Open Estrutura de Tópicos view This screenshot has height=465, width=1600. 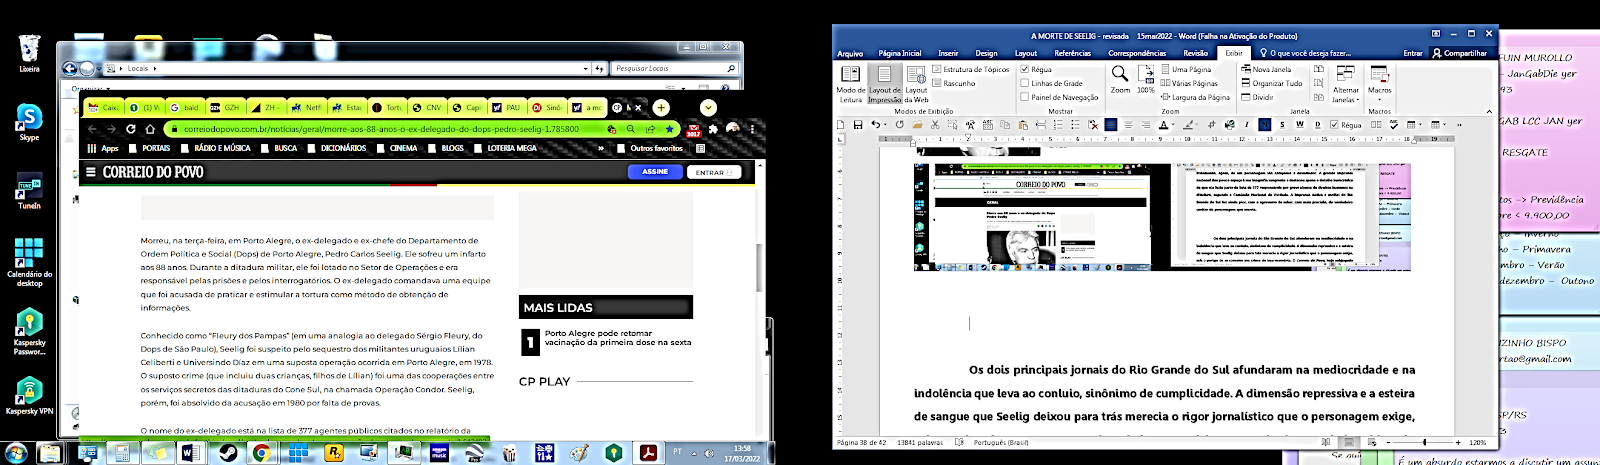click(x=971, y=69)
